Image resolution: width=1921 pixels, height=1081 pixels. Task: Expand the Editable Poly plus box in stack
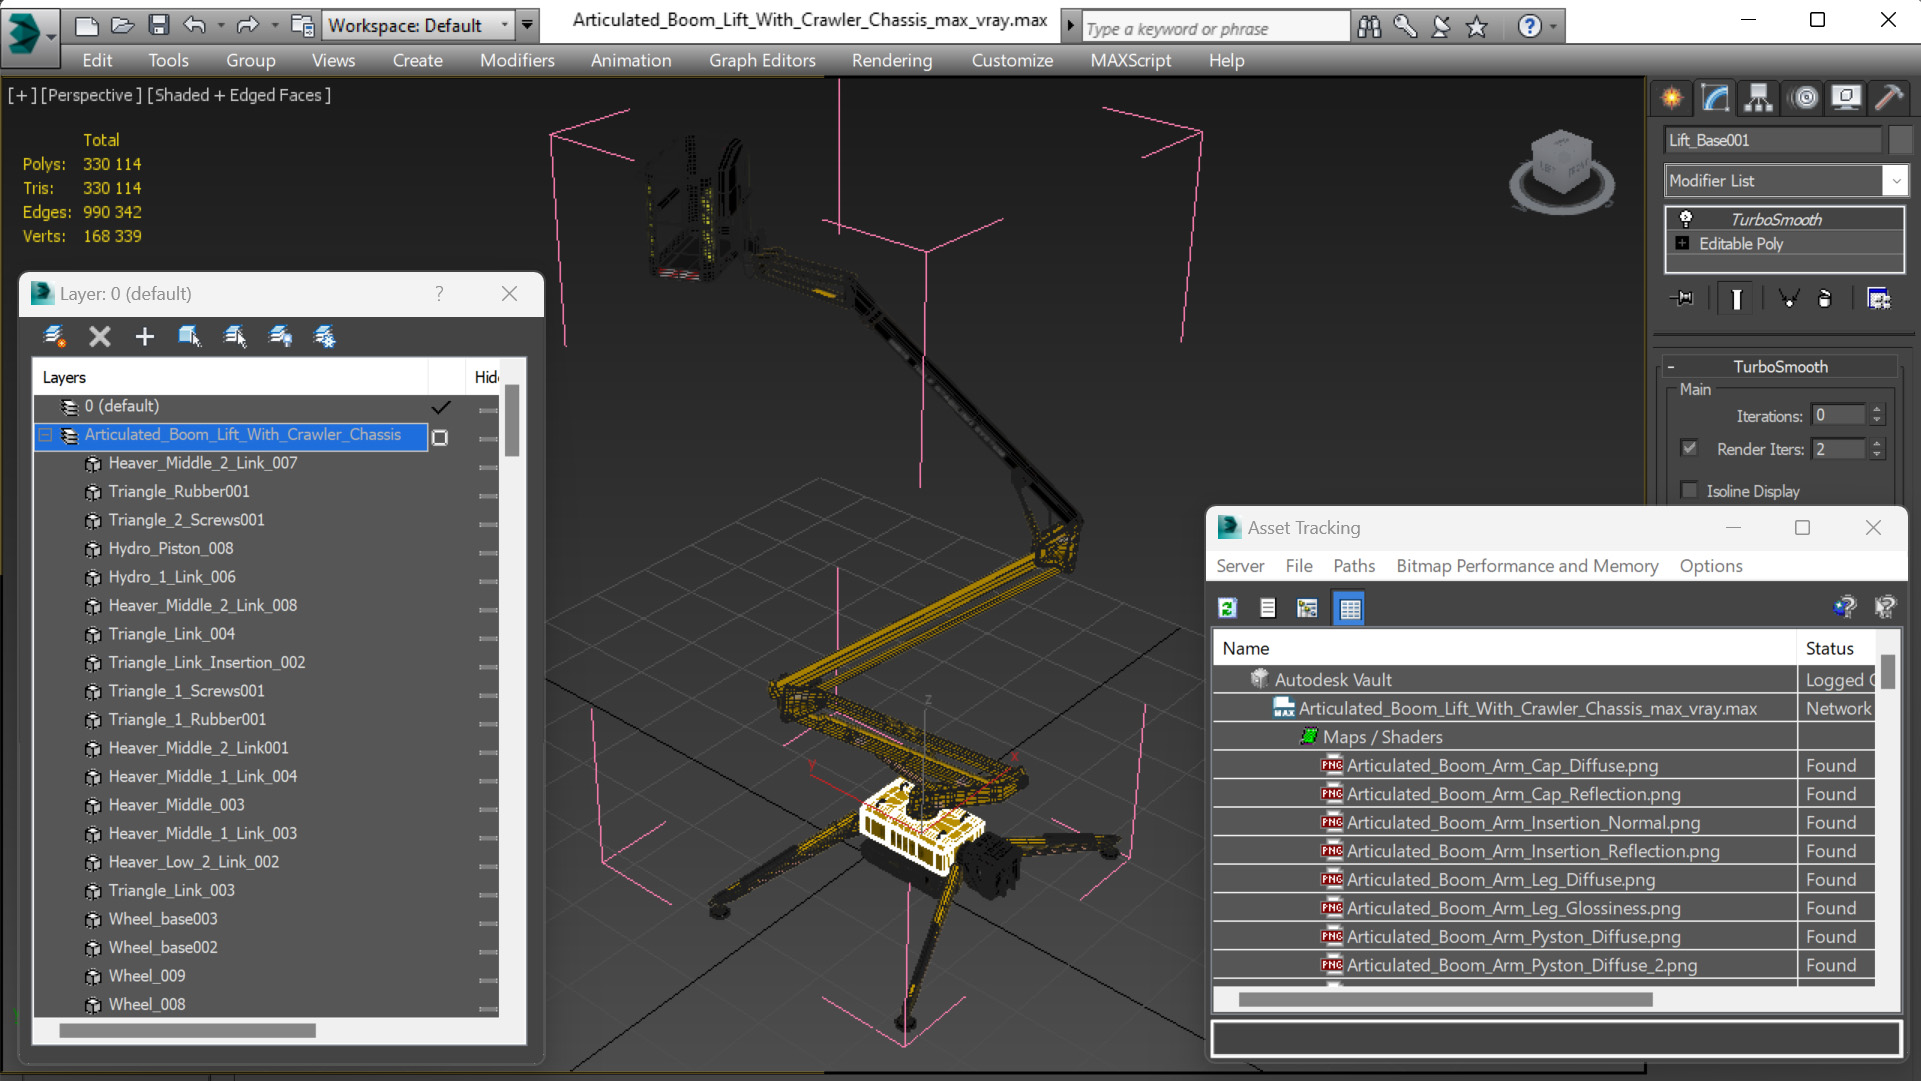[1682, 243]
